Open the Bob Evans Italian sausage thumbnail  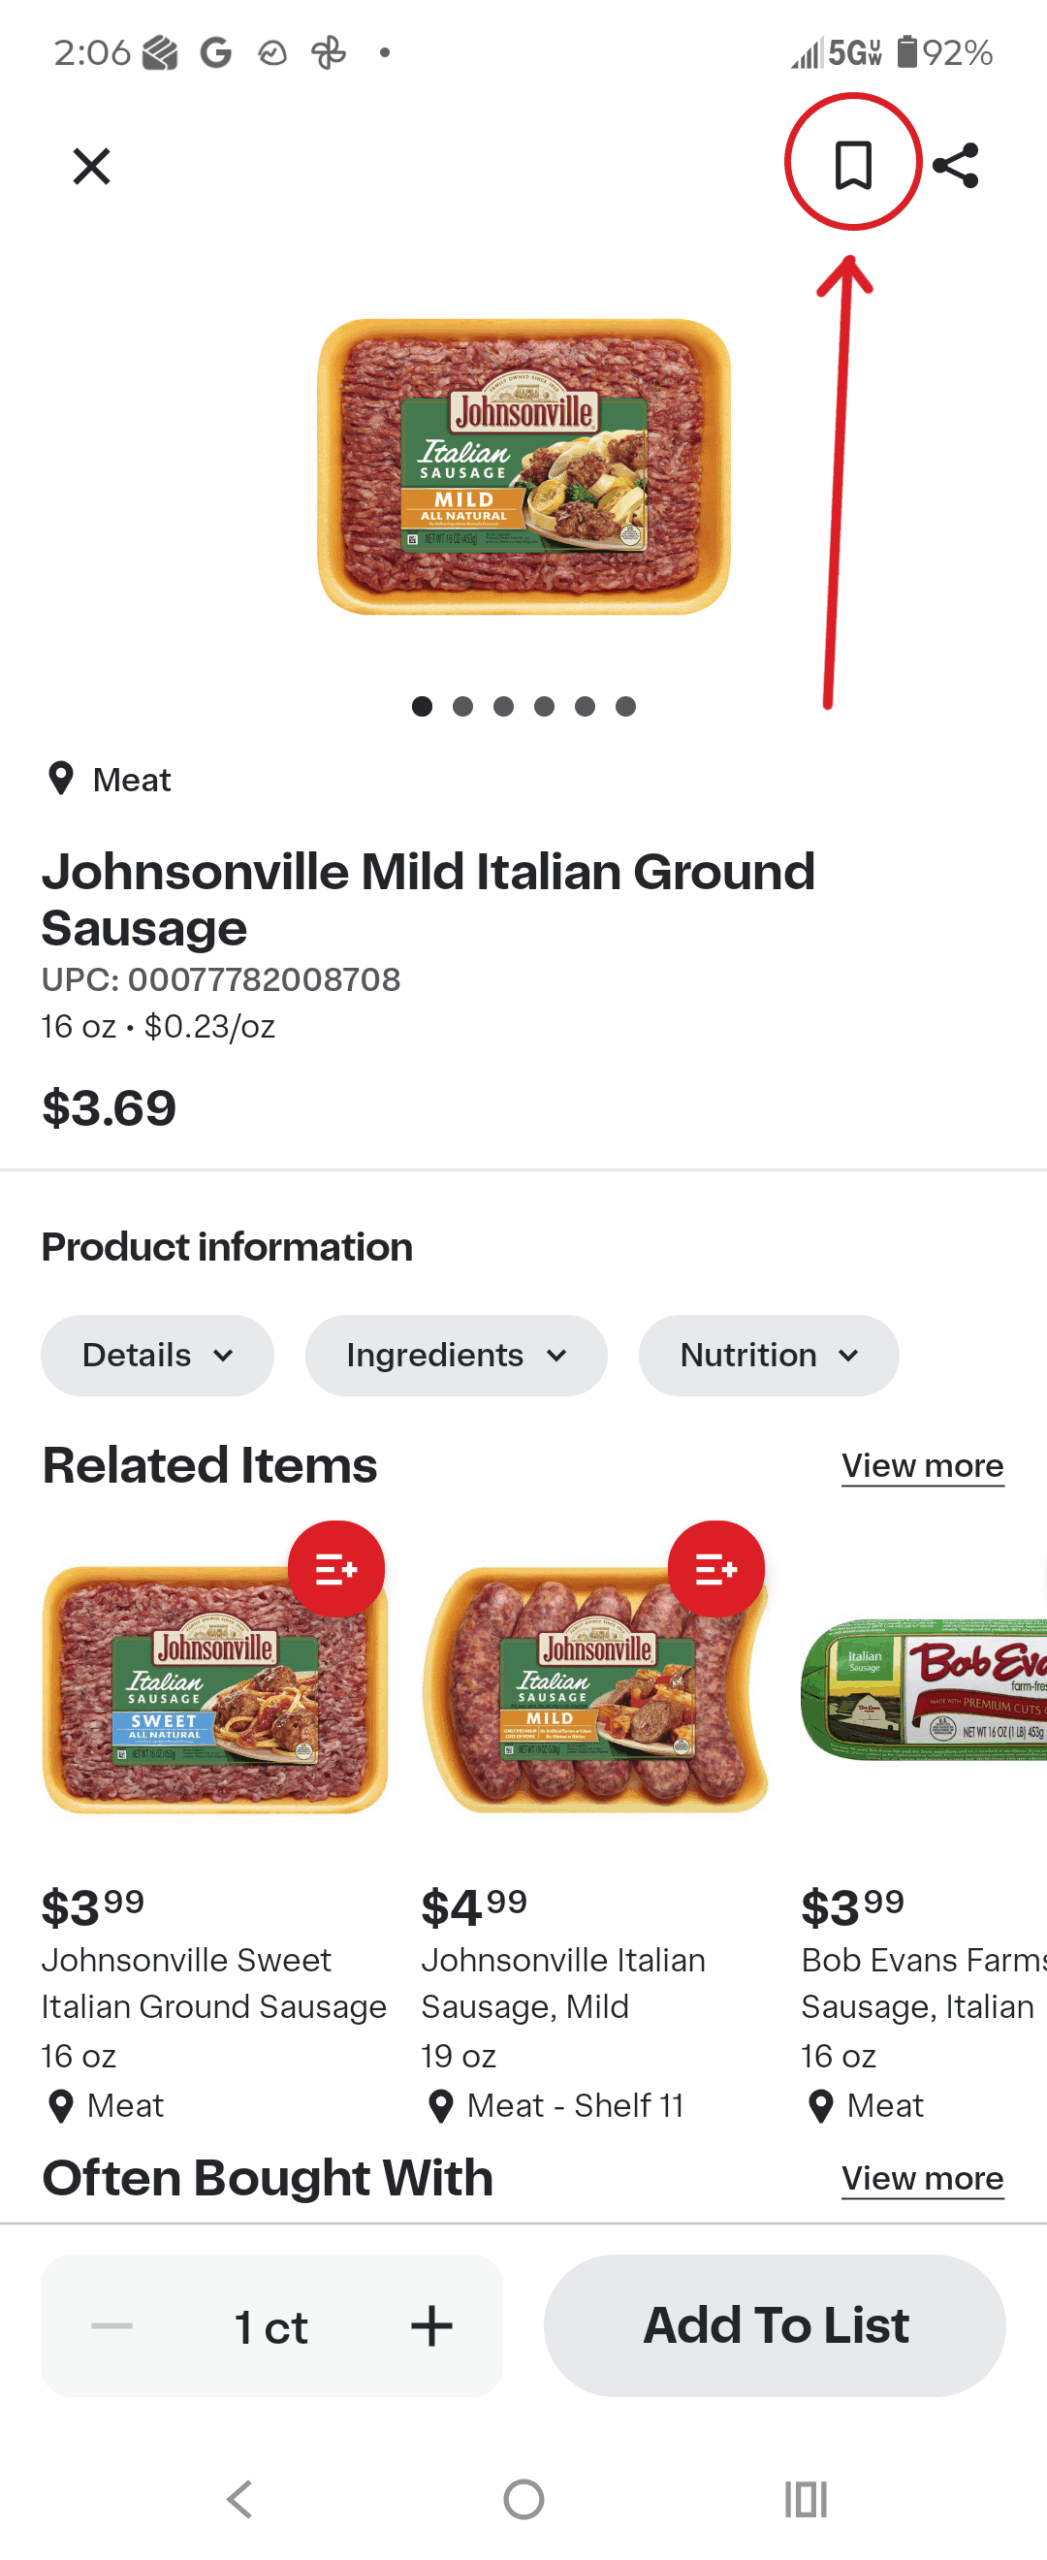pos(923,1688)
